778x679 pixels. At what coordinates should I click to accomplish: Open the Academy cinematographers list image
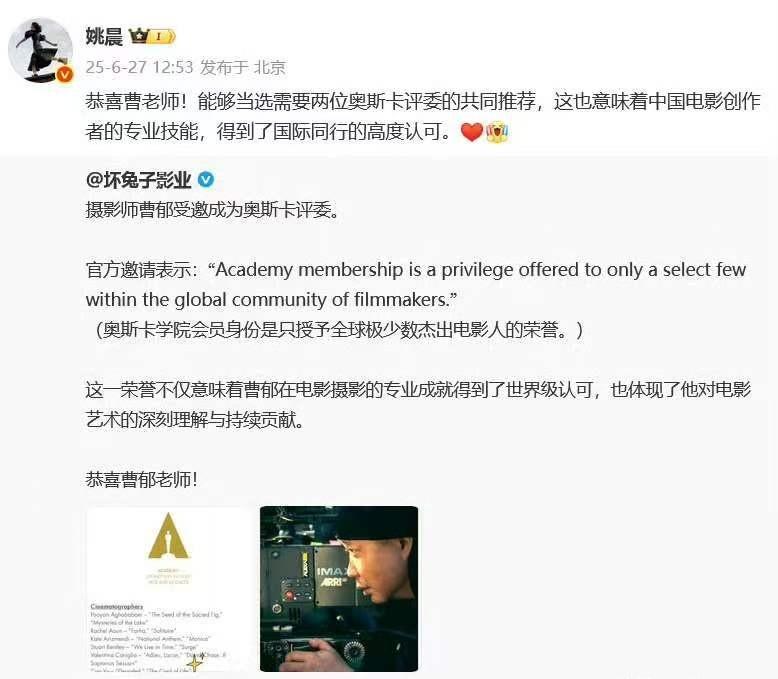(x=169, y=589)
